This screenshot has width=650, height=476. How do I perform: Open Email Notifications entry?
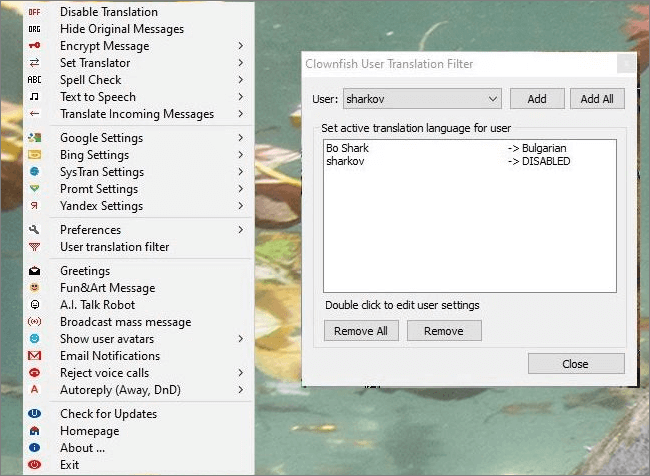pos(138,356)
